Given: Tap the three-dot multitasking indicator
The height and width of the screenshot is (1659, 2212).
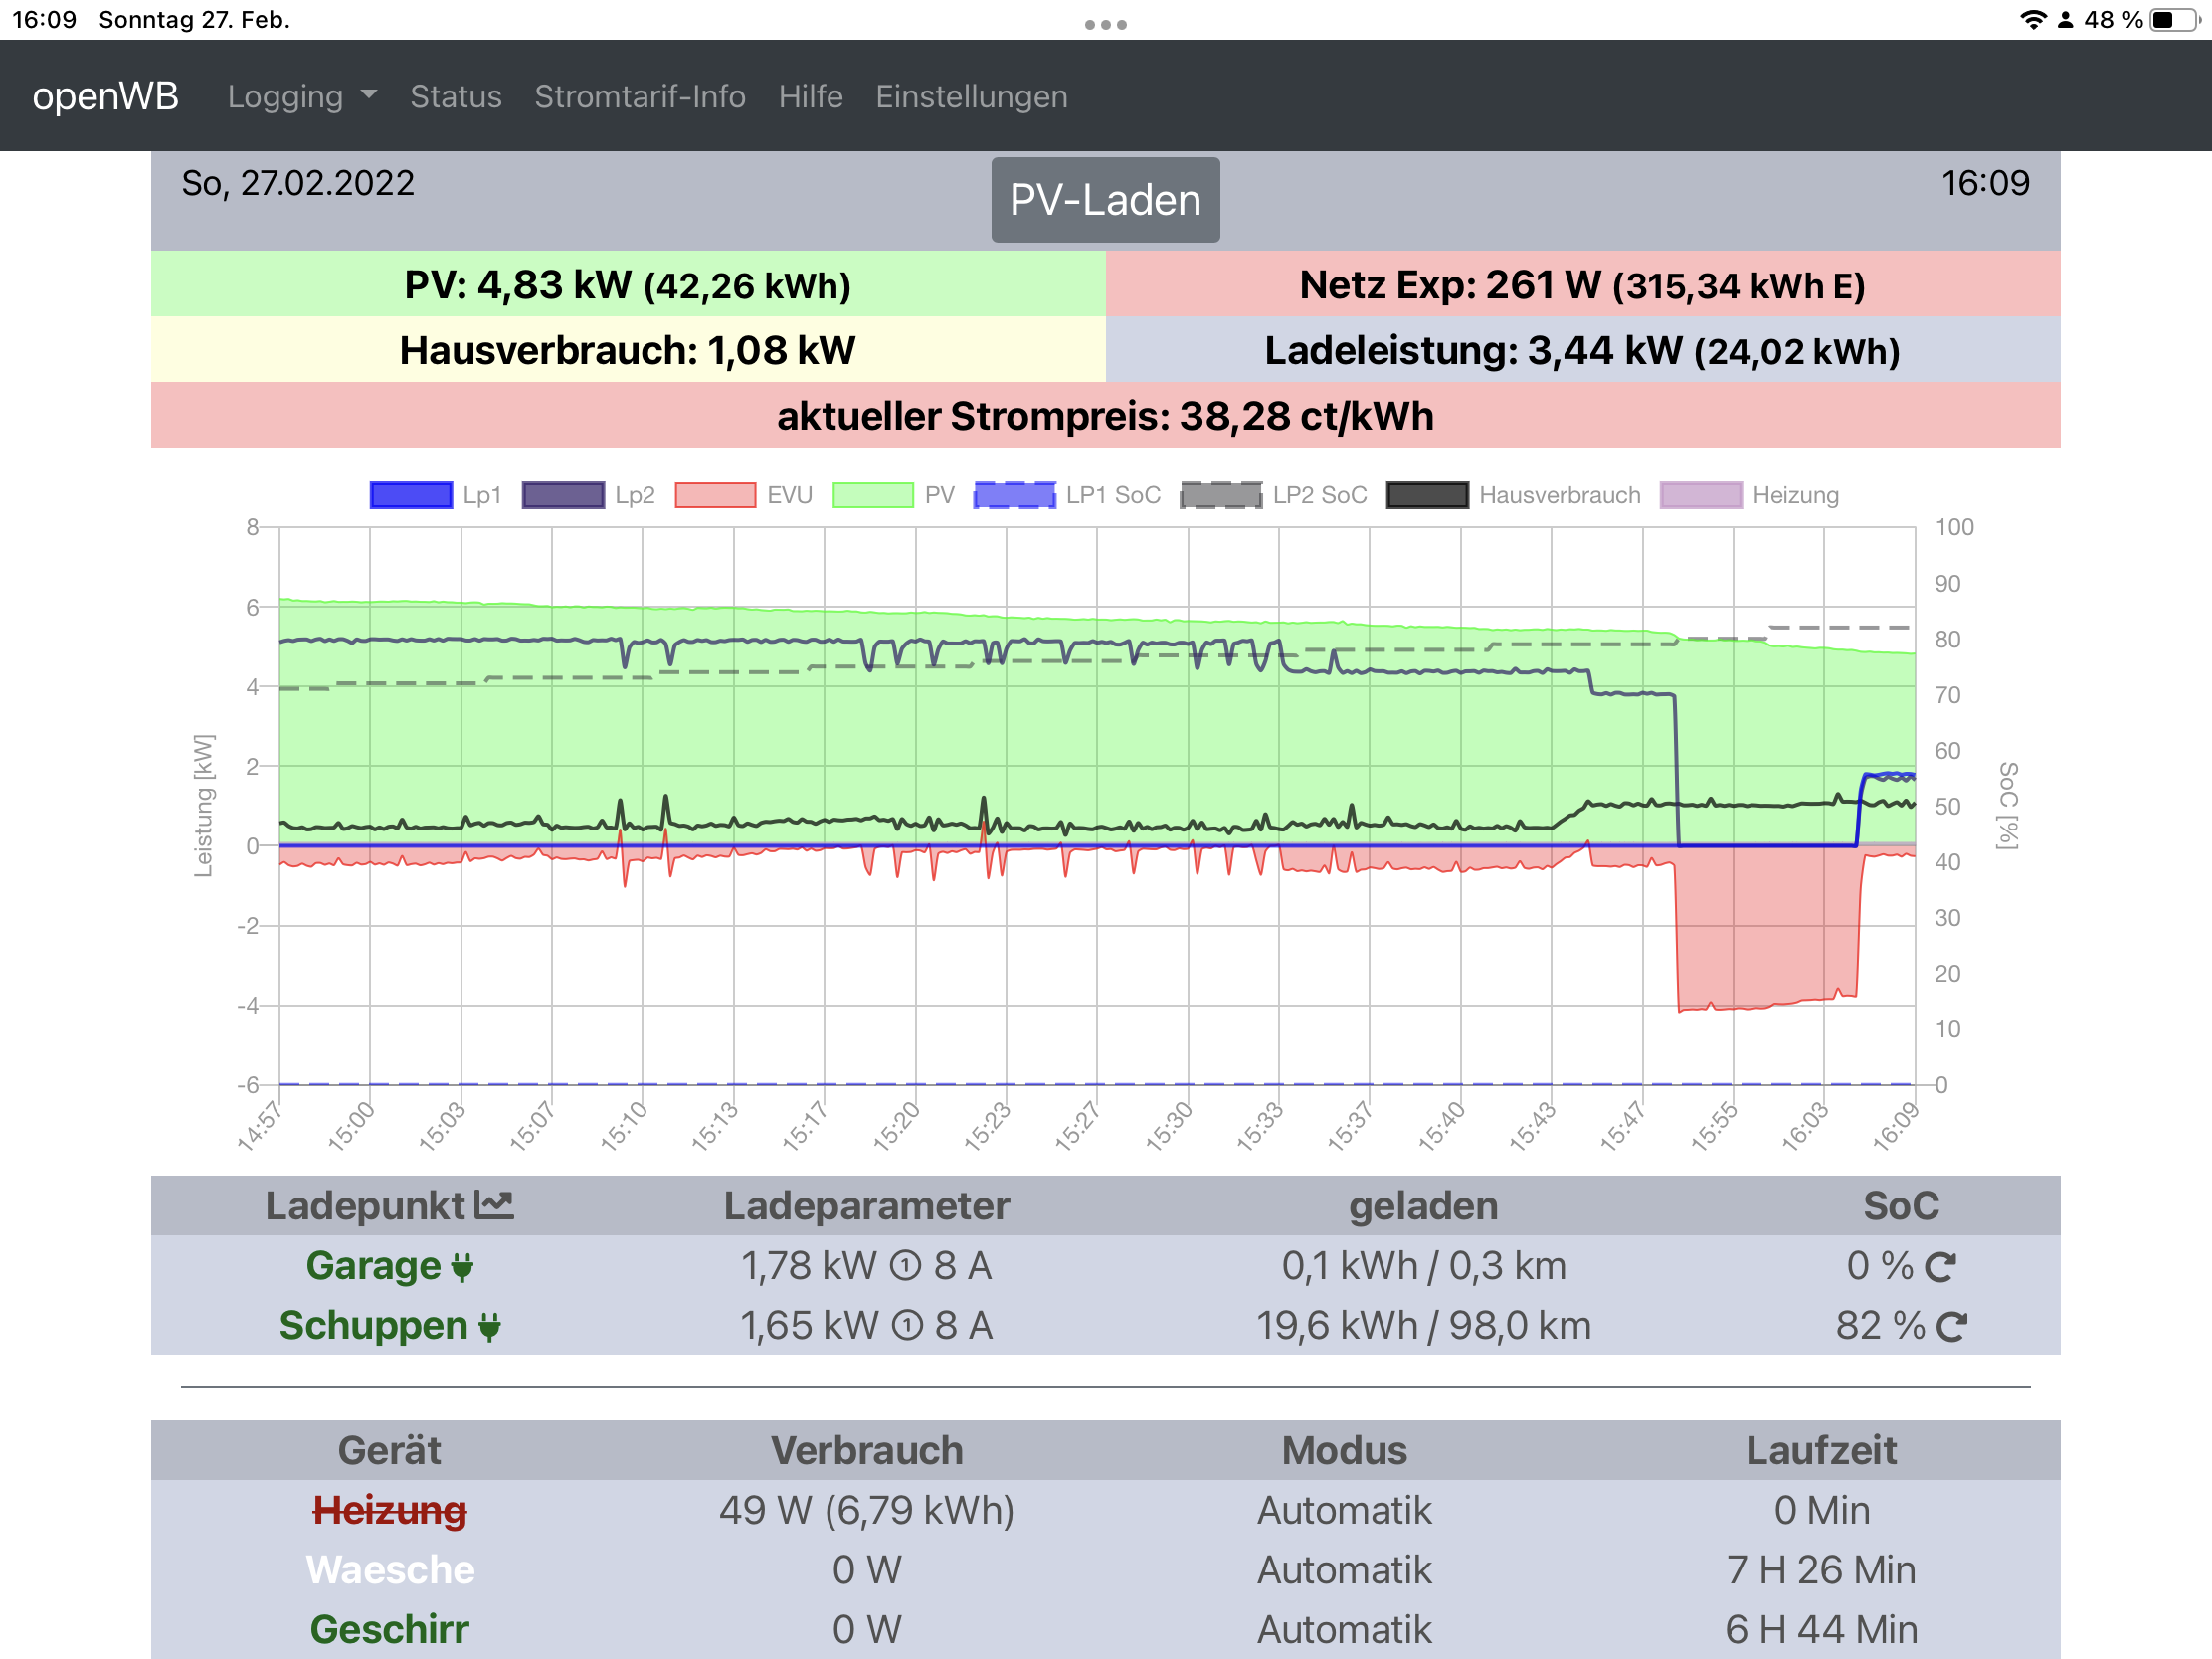Looking at the screenshot, I should tap(1105, 24).
